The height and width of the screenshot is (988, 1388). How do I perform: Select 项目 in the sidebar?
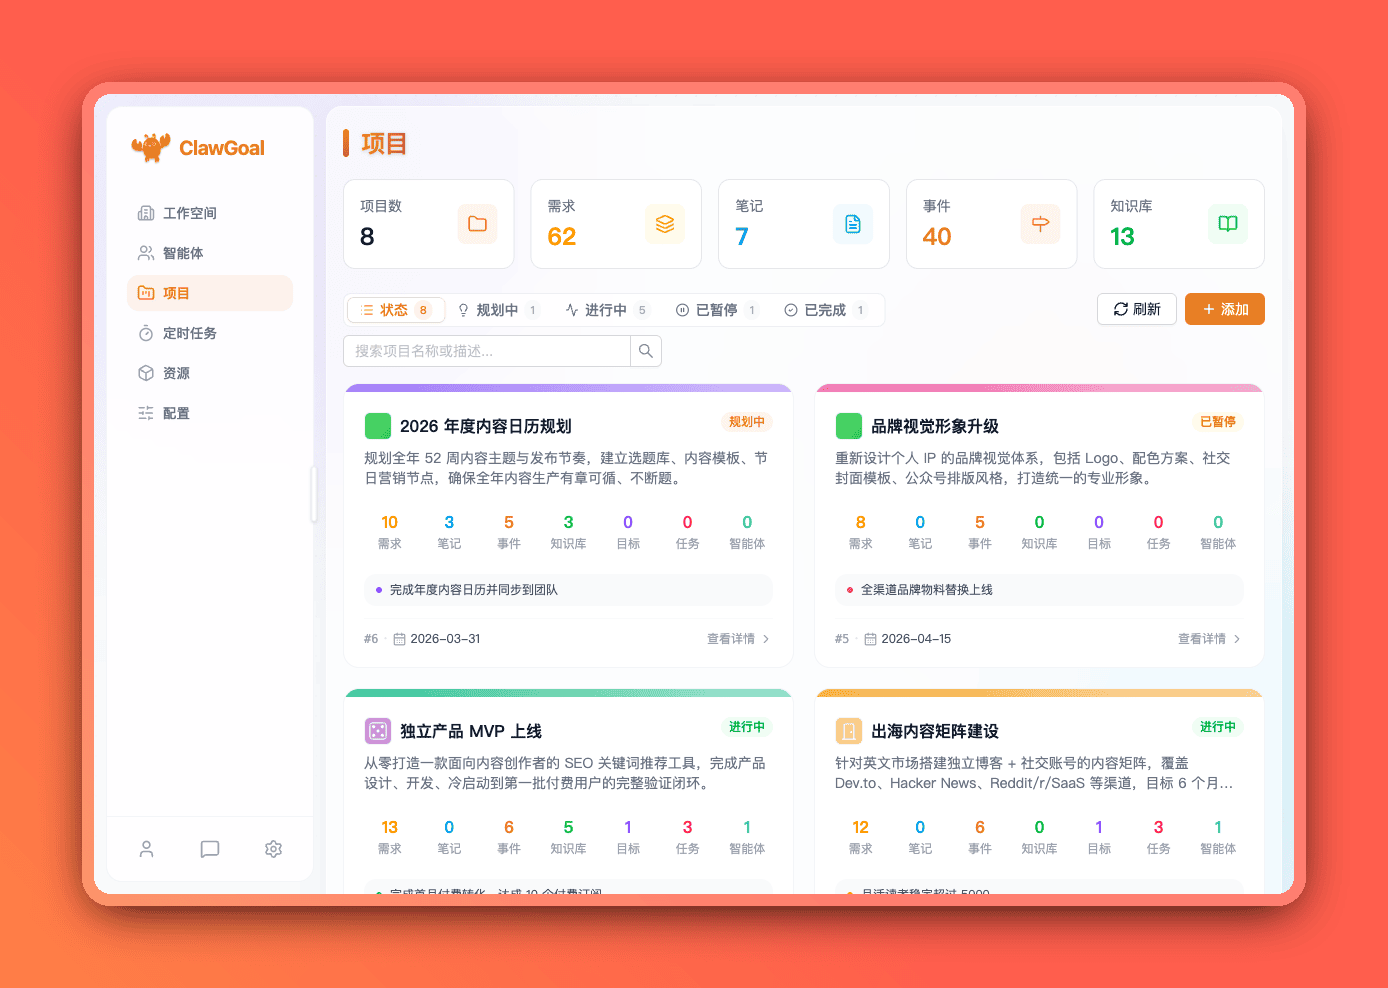210,293
